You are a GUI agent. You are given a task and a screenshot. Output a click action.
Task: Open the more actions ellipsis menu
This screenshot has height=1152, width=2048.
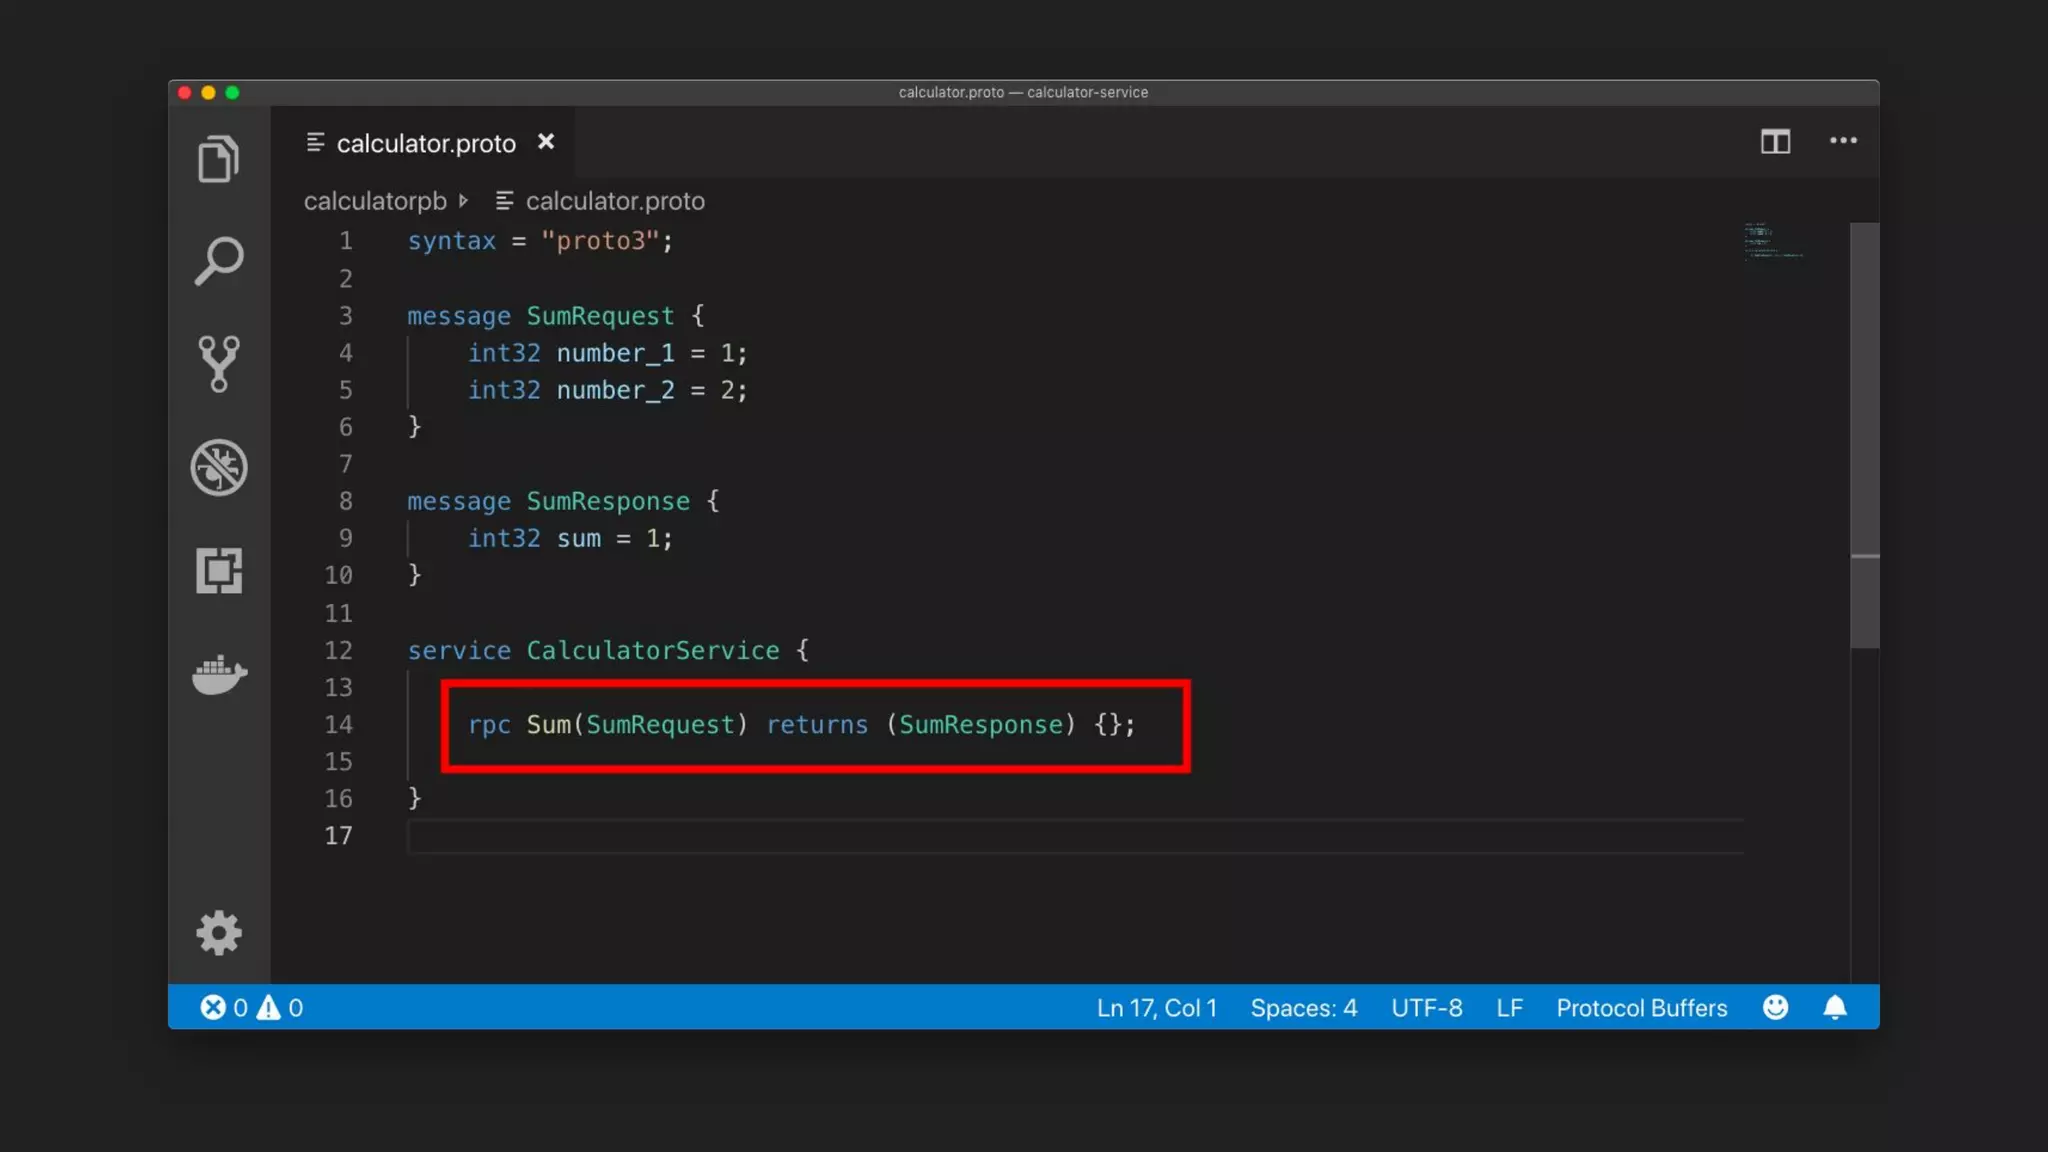point(1843,141)
